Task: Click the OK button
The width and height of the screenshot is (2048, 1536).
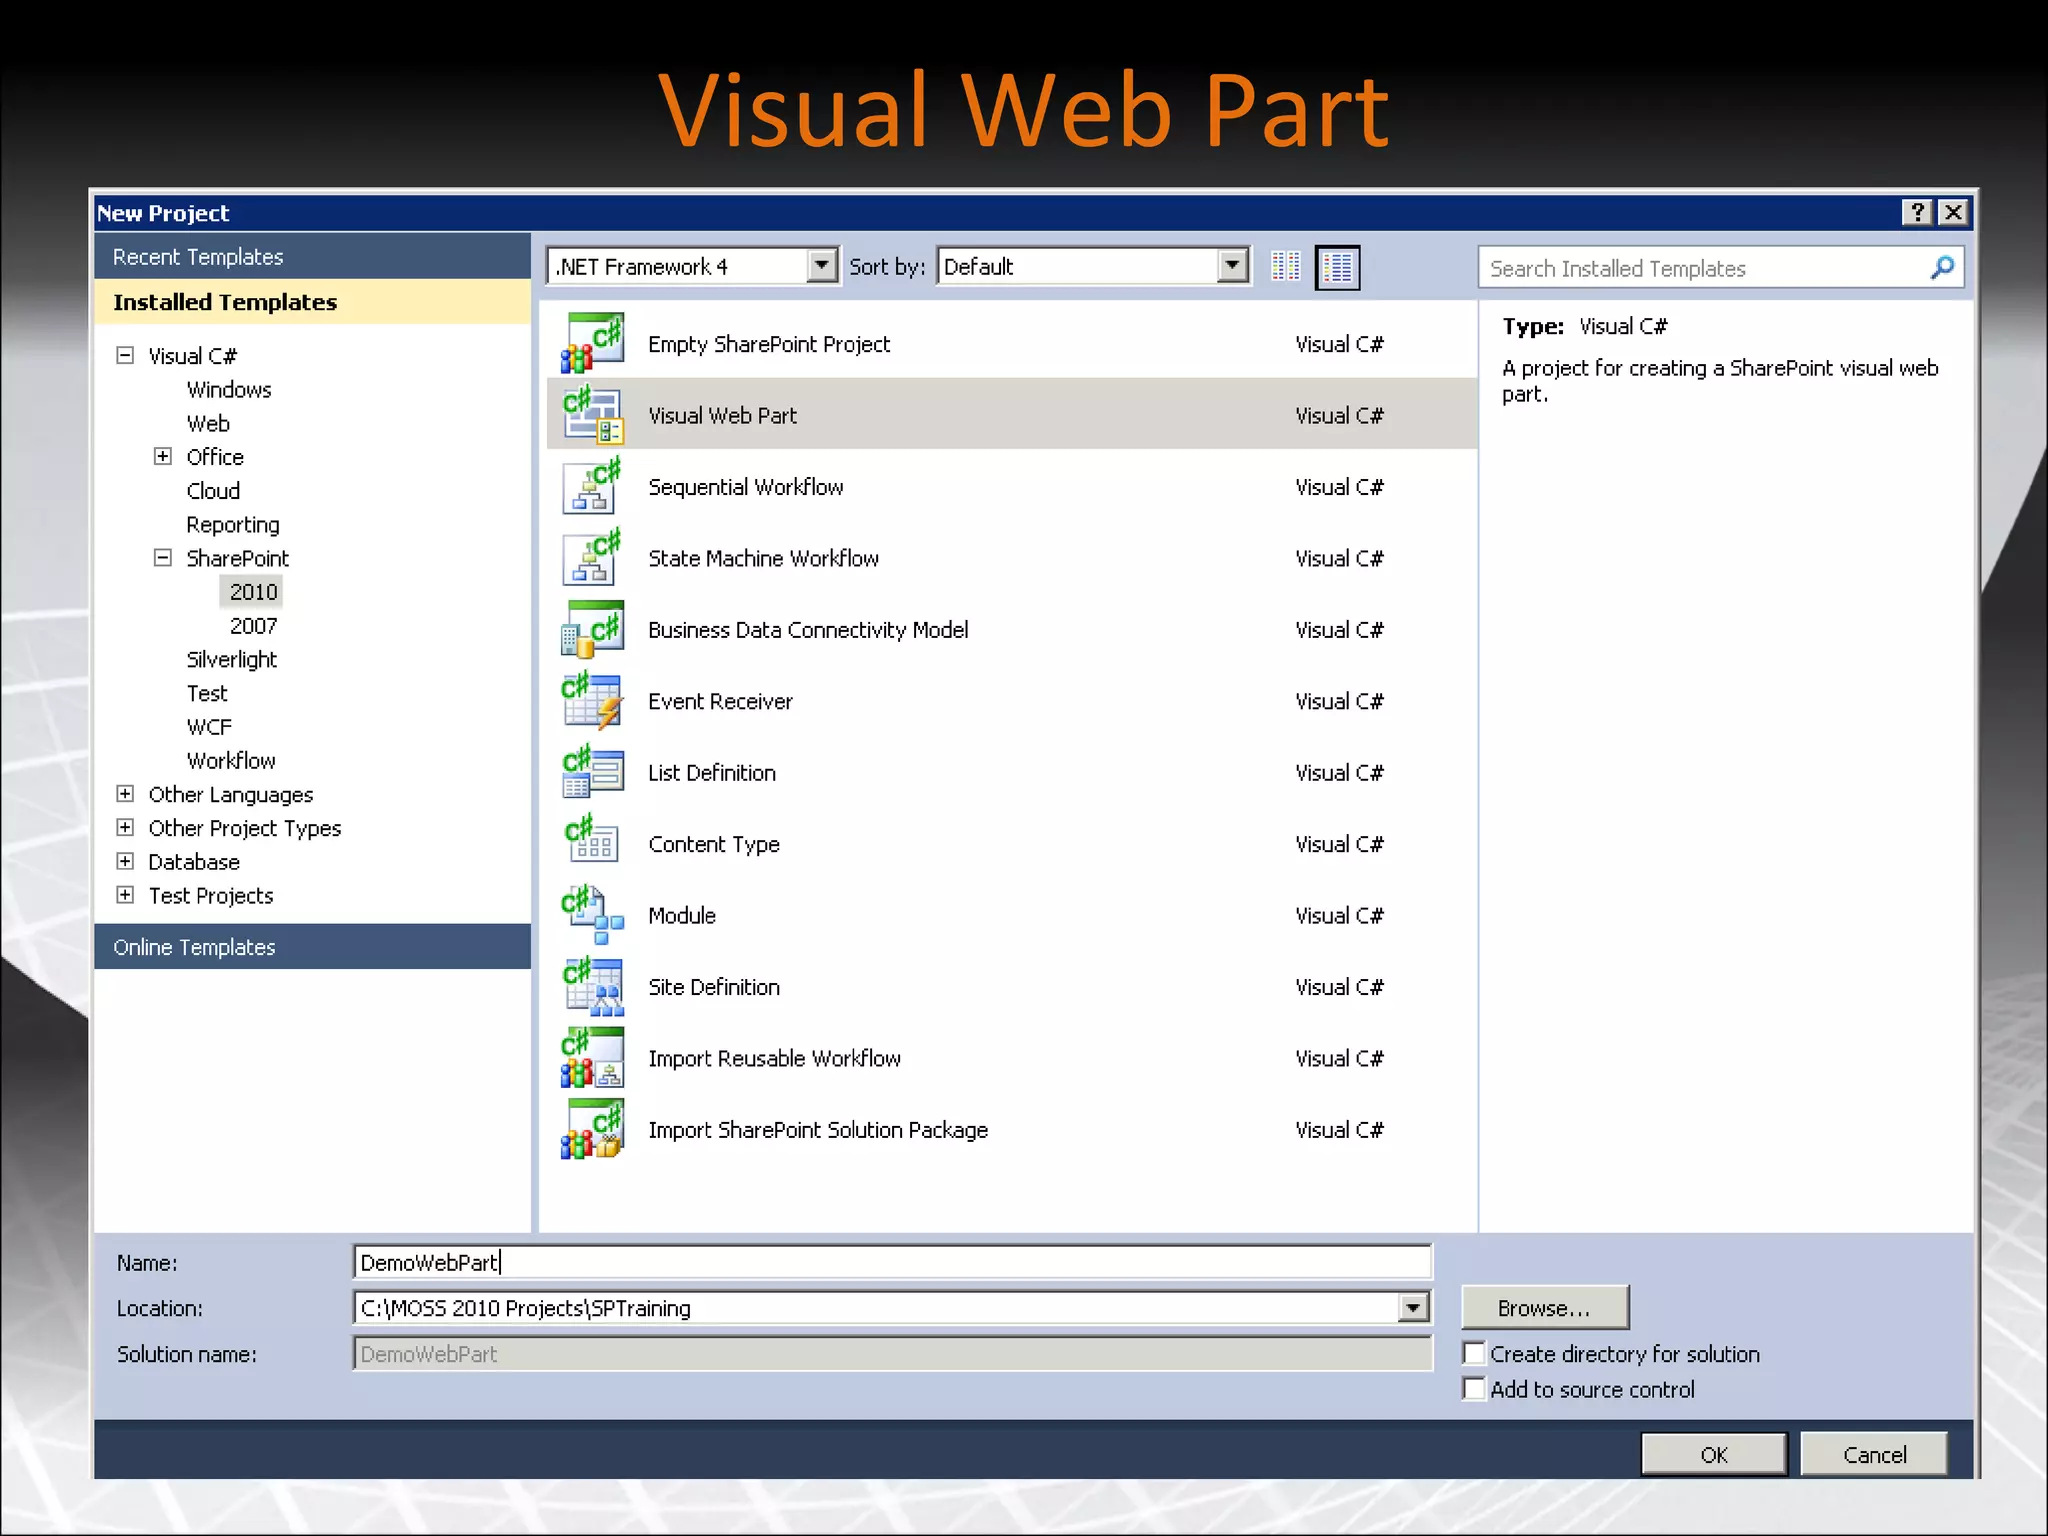Action: [1713, 1454]
